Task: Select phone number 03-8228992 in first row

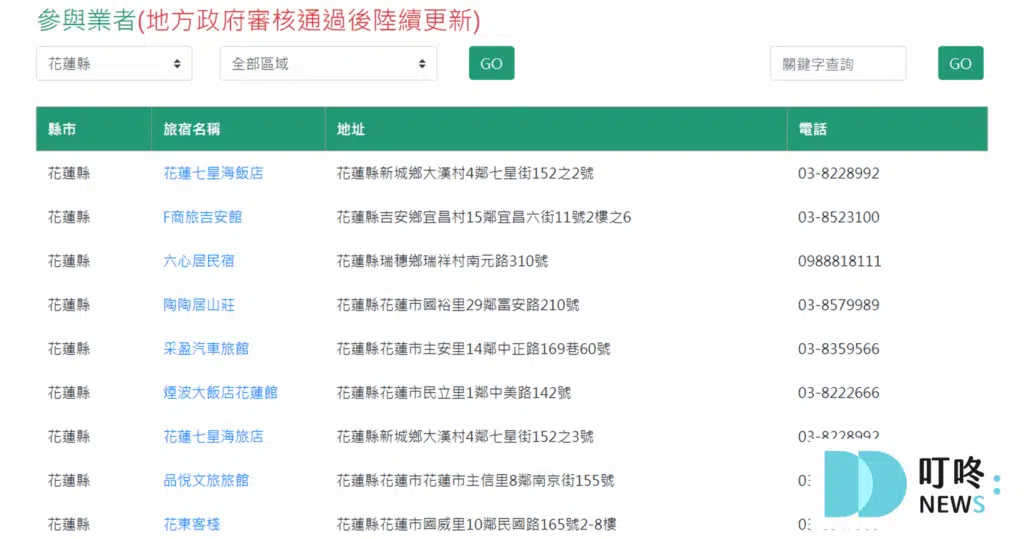Action: [x=839, y=173]
